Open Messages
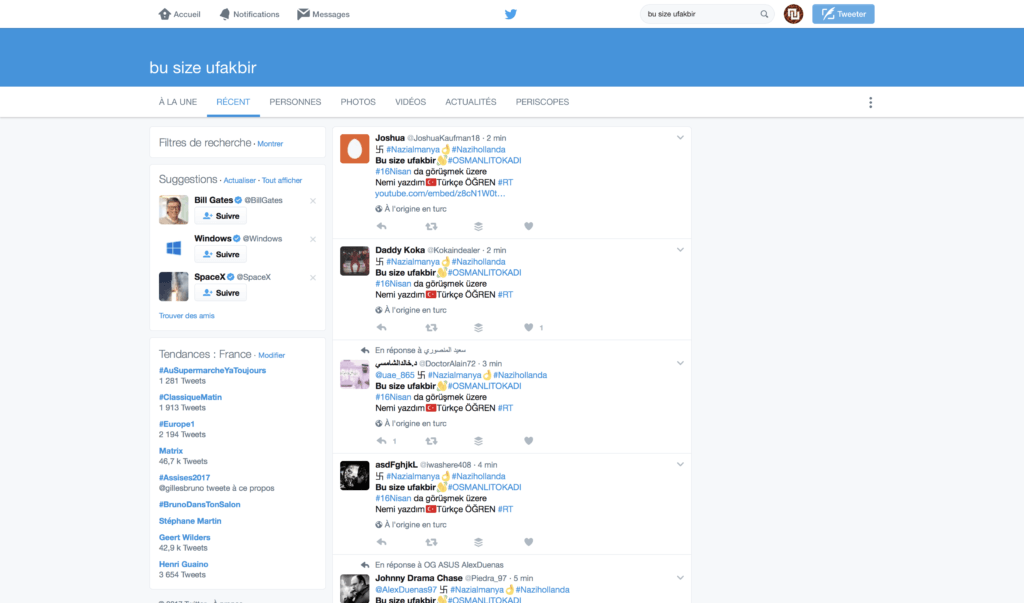The height and width of the screenshot is (603, 1024). click(323, 14)
